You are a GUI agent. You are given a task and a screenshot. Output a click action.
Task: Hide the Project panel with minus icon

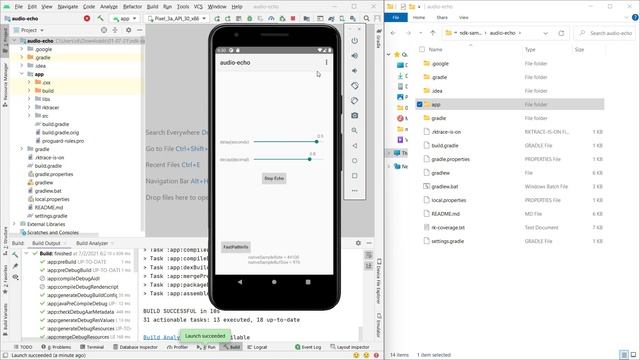(140, 30)
